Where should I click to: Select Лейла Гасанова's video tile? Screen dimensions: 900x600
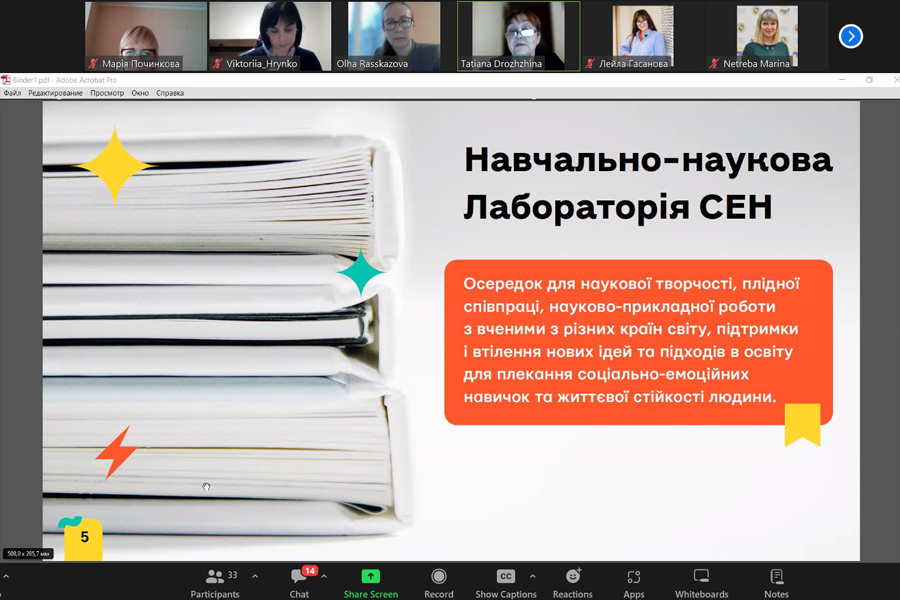click(642, 36)
